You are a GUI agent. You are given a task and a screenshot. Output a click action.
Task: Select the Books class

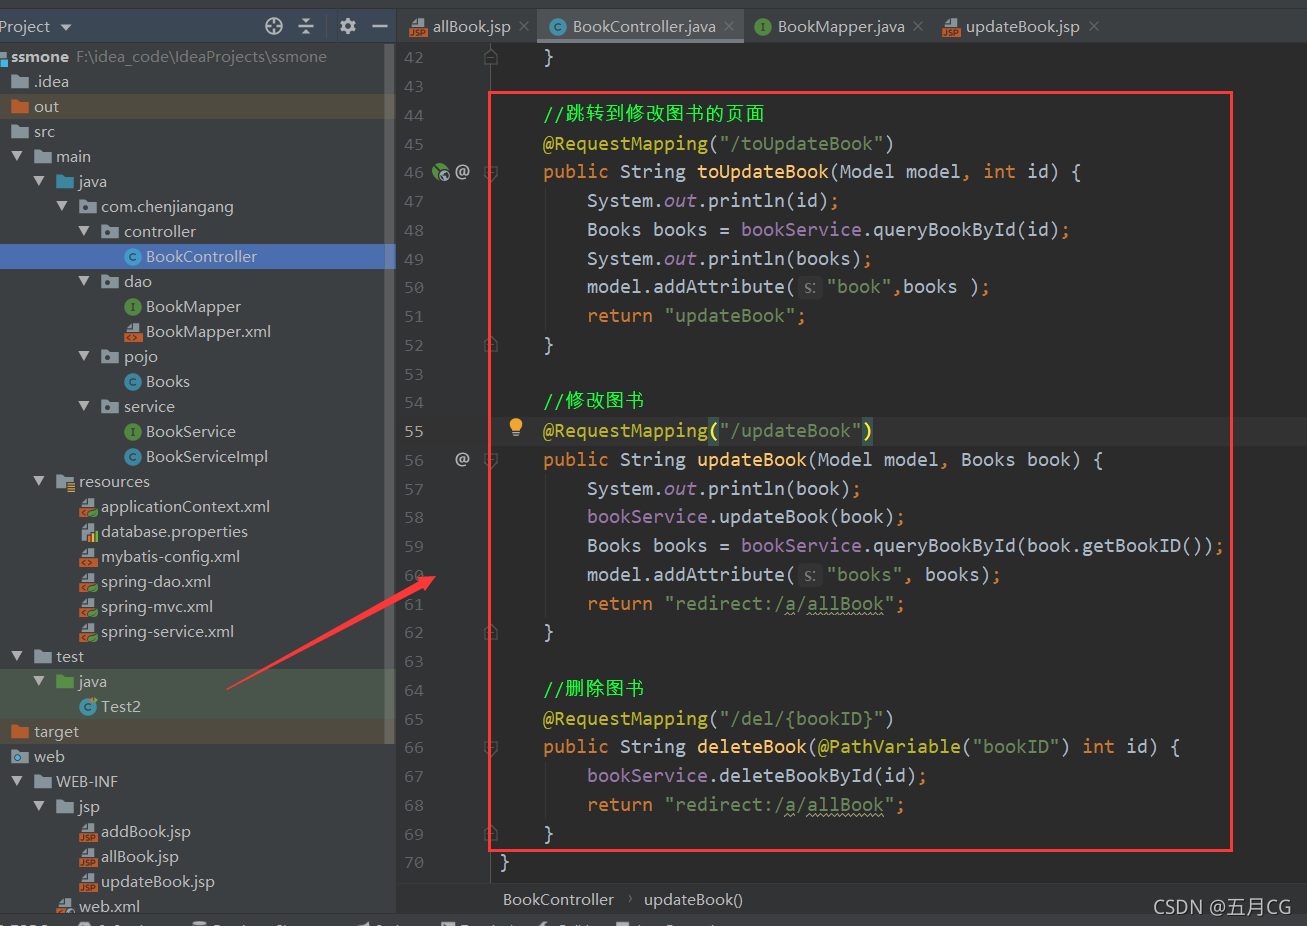coord(167,381)
